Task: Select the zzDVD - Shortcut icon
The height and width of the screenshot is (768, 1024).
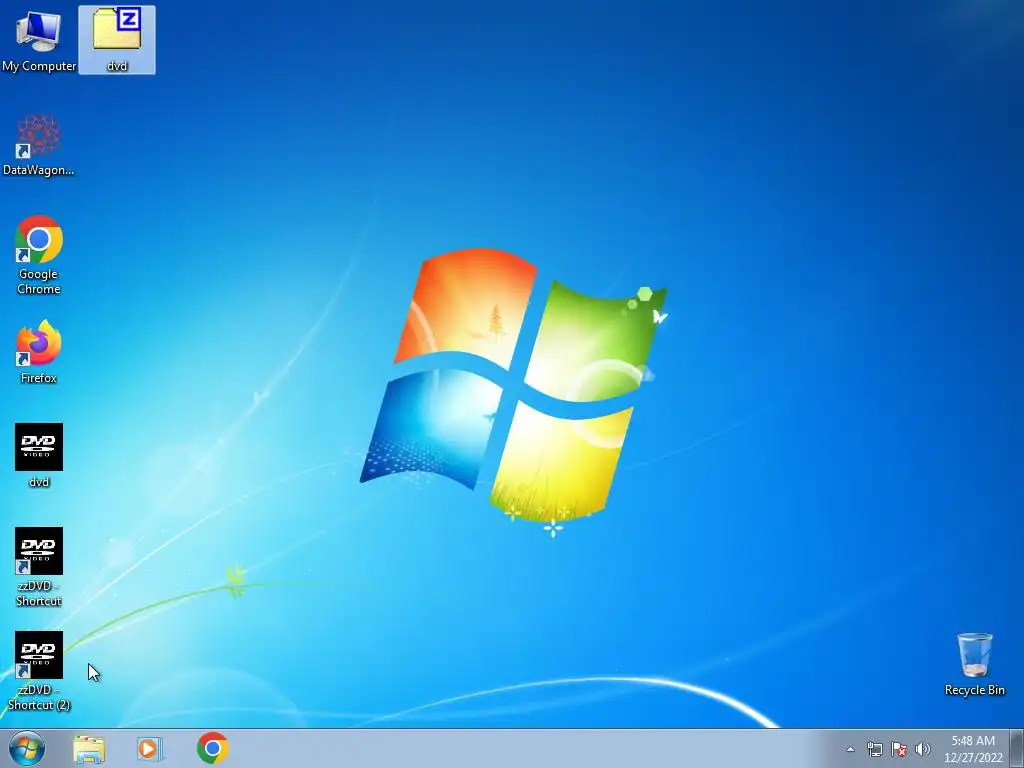Action: (39, 567)
